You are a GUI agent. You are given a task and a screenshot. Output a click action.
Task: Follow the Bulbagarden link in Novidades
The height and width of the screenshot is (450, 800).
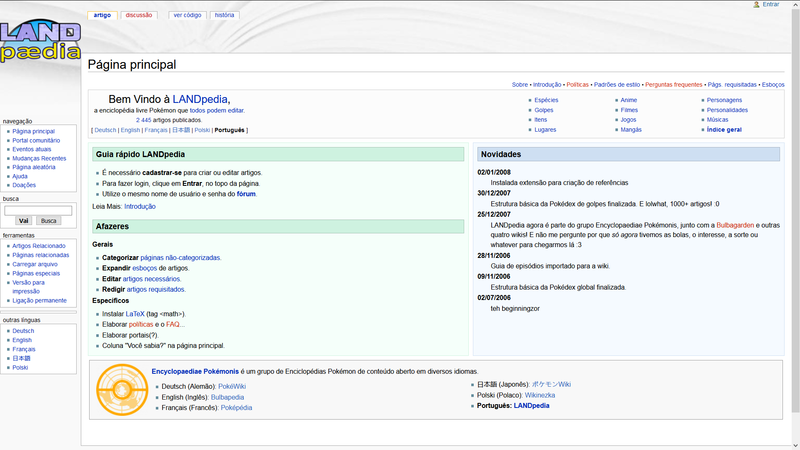(735, 225)
